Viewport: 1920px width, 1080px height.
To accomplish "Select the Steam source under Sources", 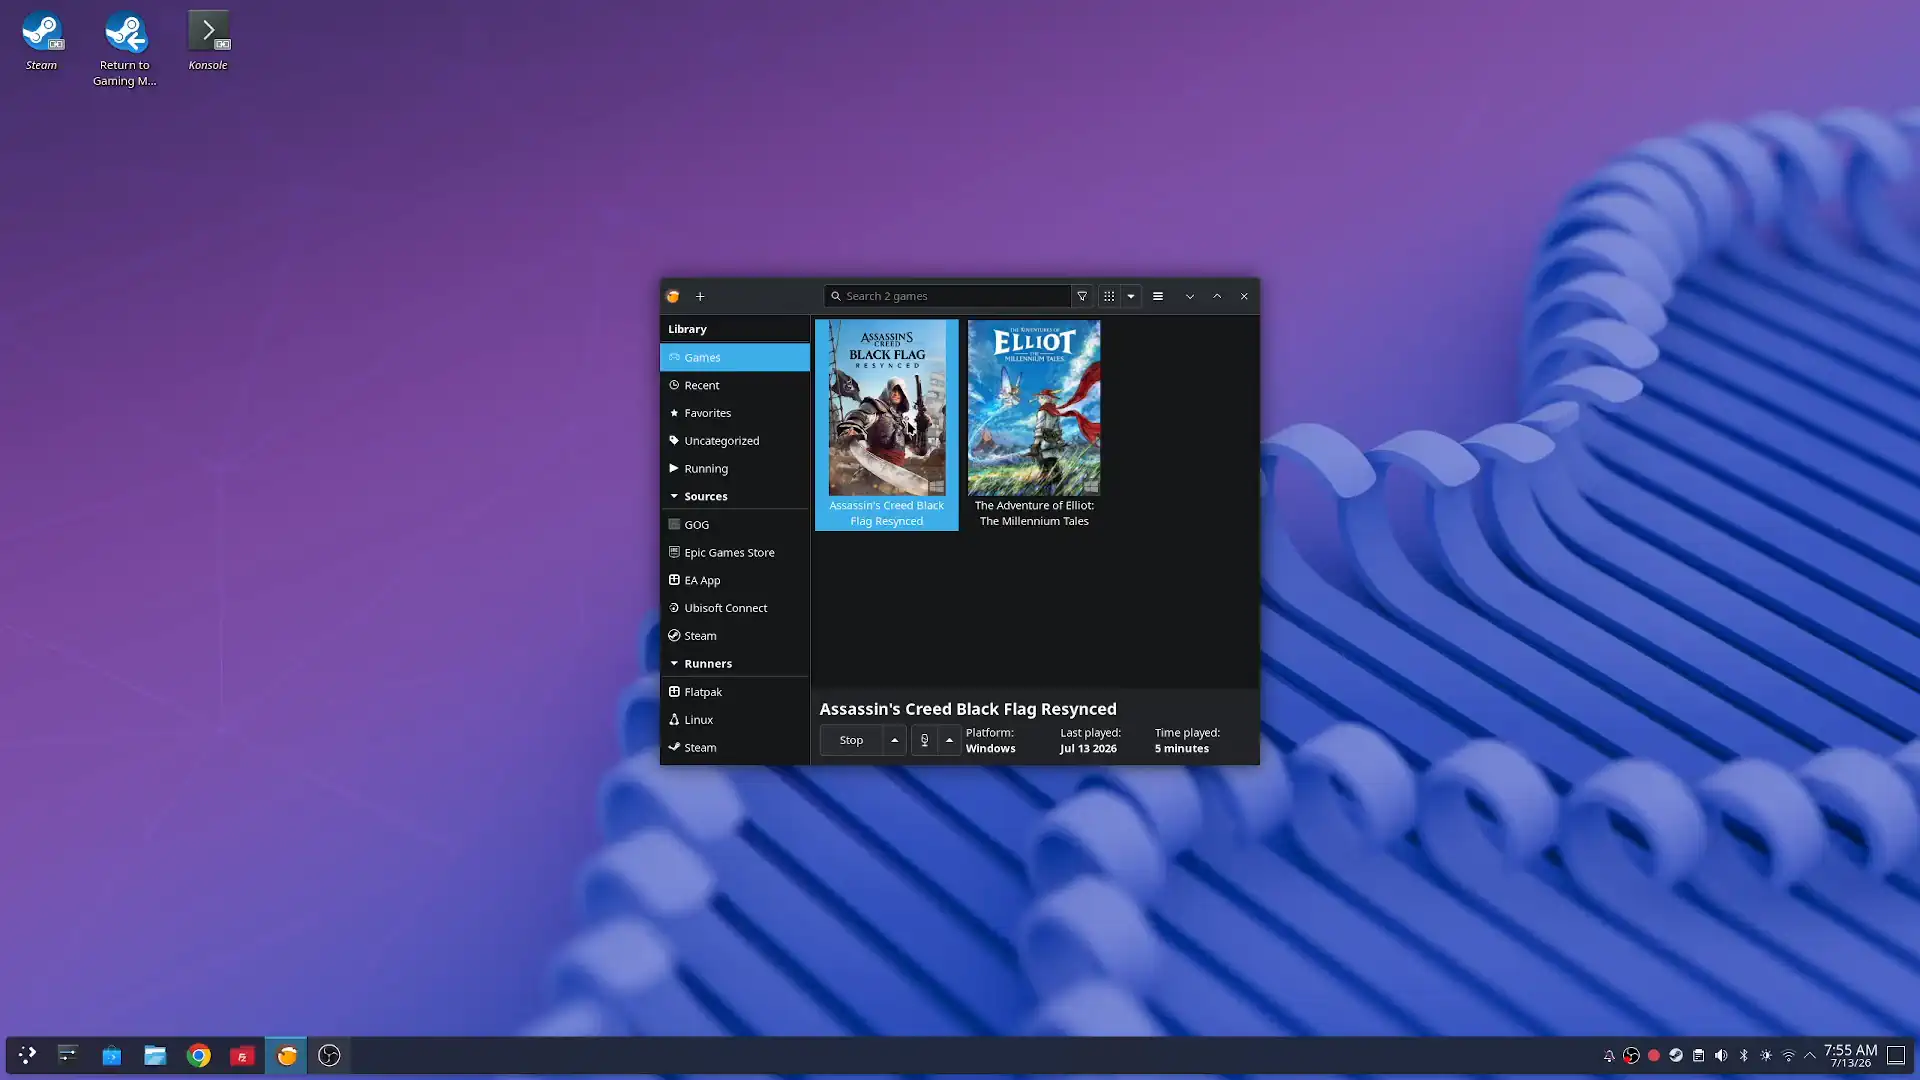I will click(735, 636).
